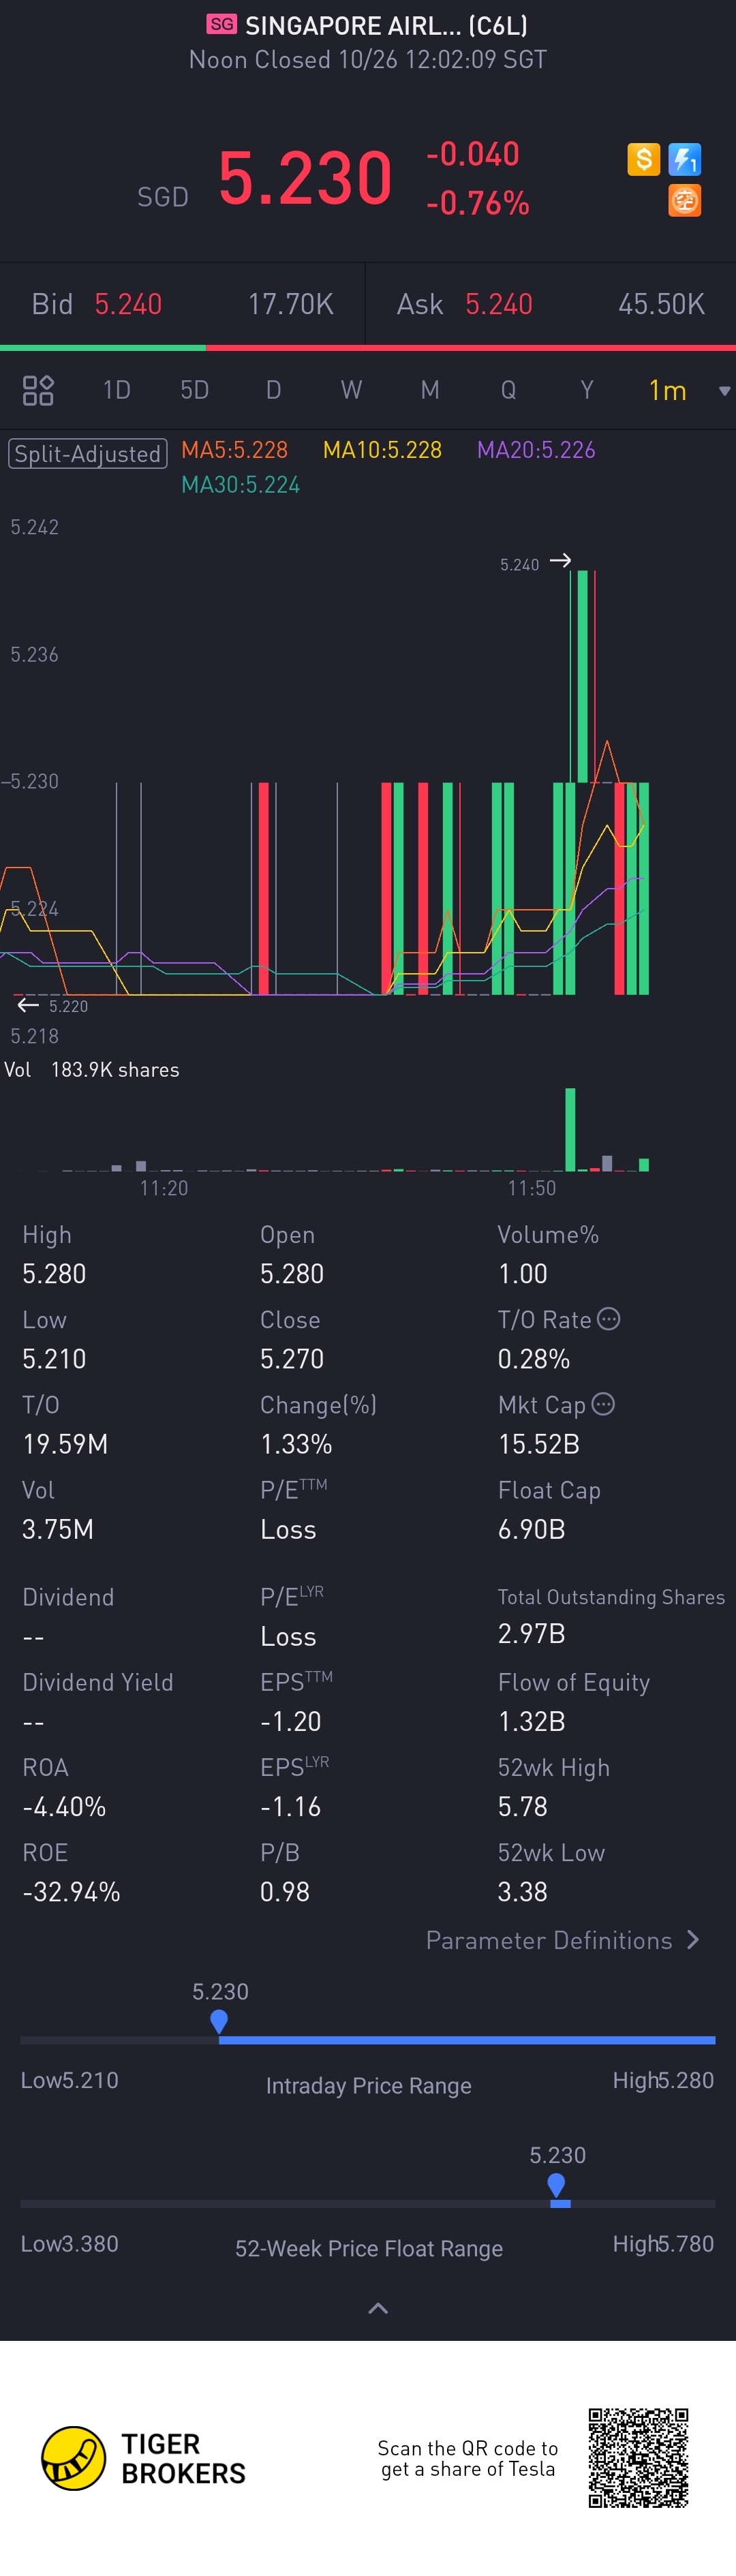The image size is (736, 2576).
Task: Tap the MA30:5.224 indicator label
Action: 240,485
